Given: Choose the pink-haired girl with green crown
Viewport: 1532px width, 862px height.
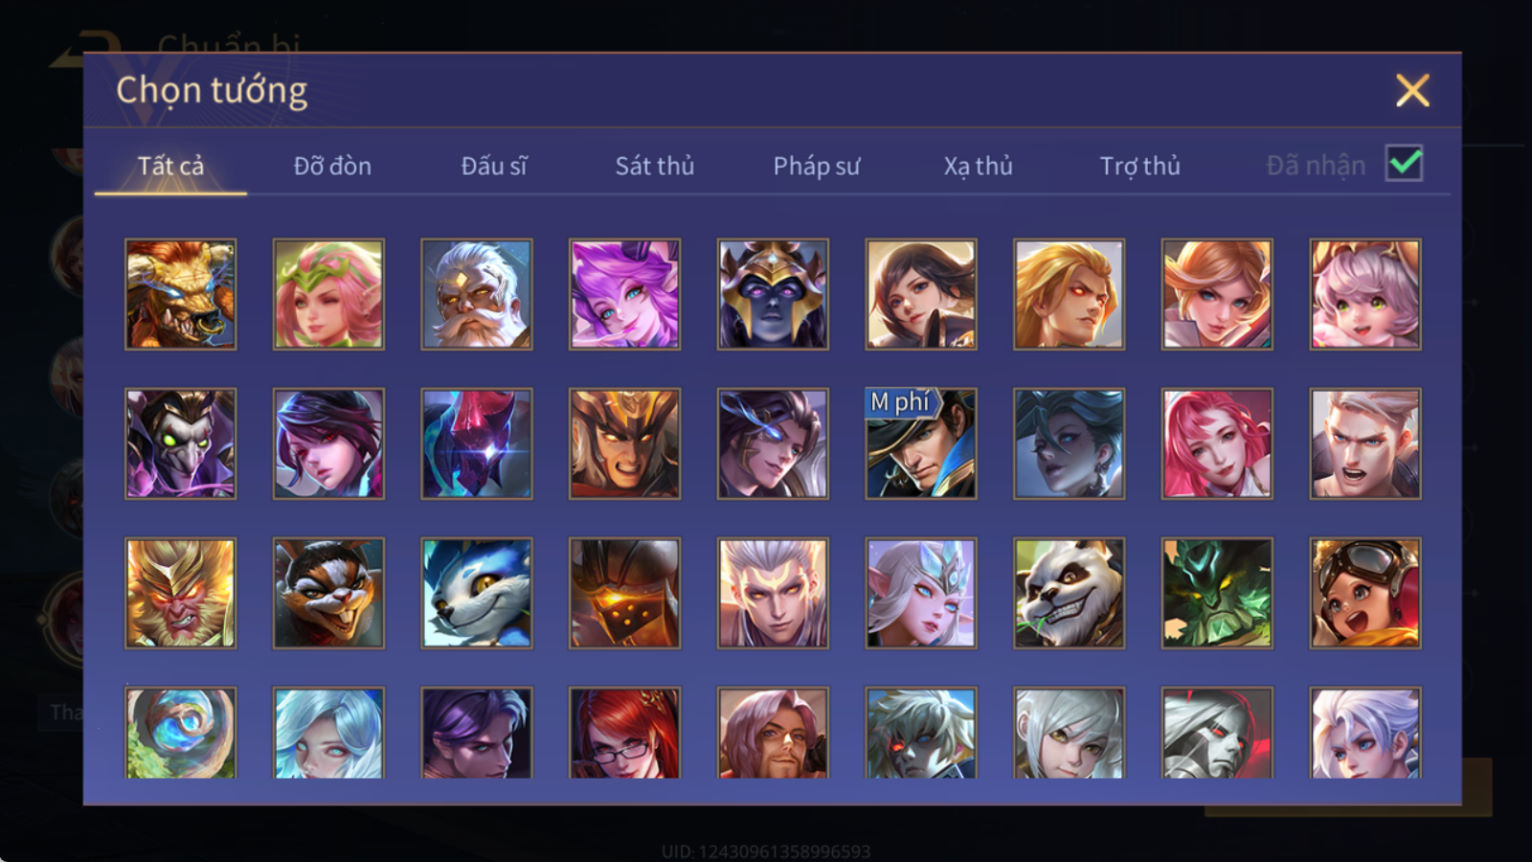Looking at the screenshot, I should coord(329,294).
